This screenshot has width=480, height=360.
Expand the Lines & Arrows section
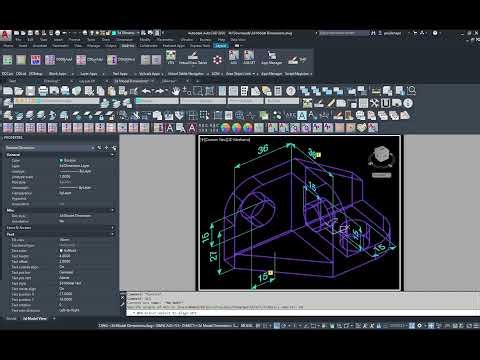[x=112, y=228]
